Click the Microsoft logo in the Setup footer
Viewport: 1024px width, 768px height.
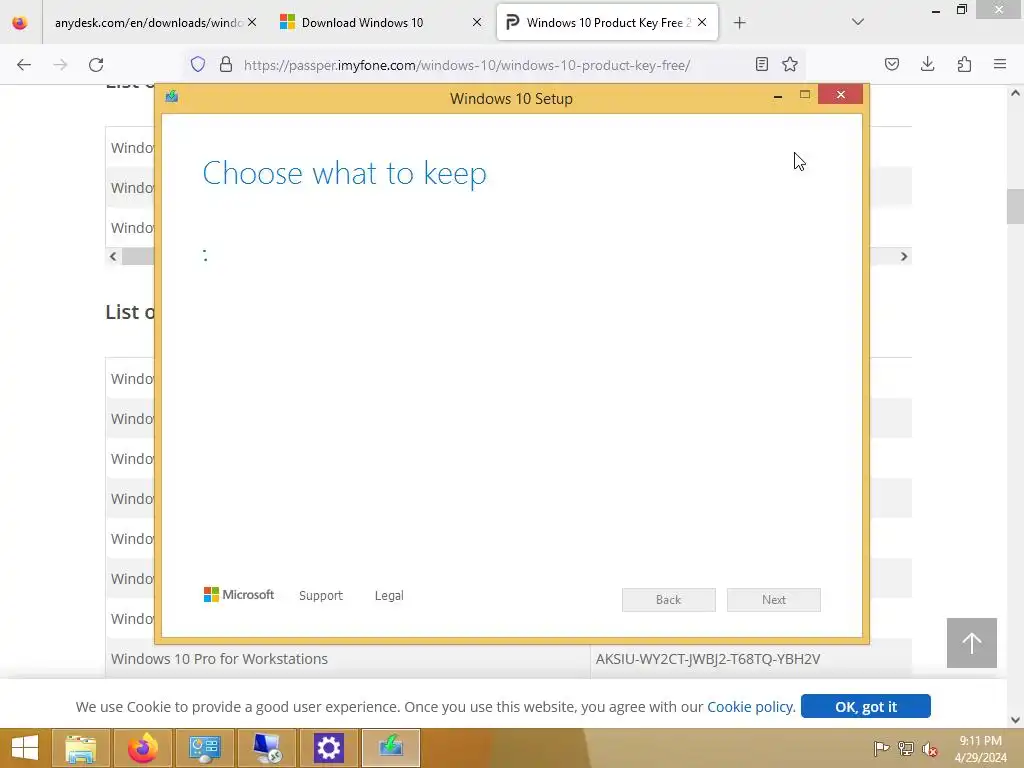239,594
